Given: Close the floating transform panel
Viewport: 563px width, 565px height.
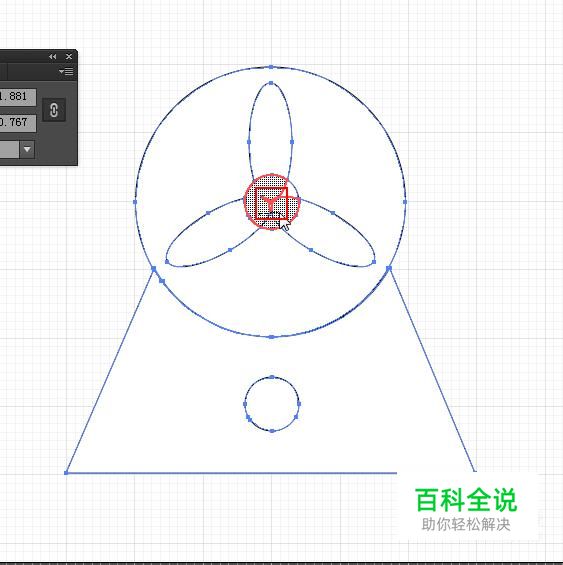Looking at the screenshot, I should 69,57.
